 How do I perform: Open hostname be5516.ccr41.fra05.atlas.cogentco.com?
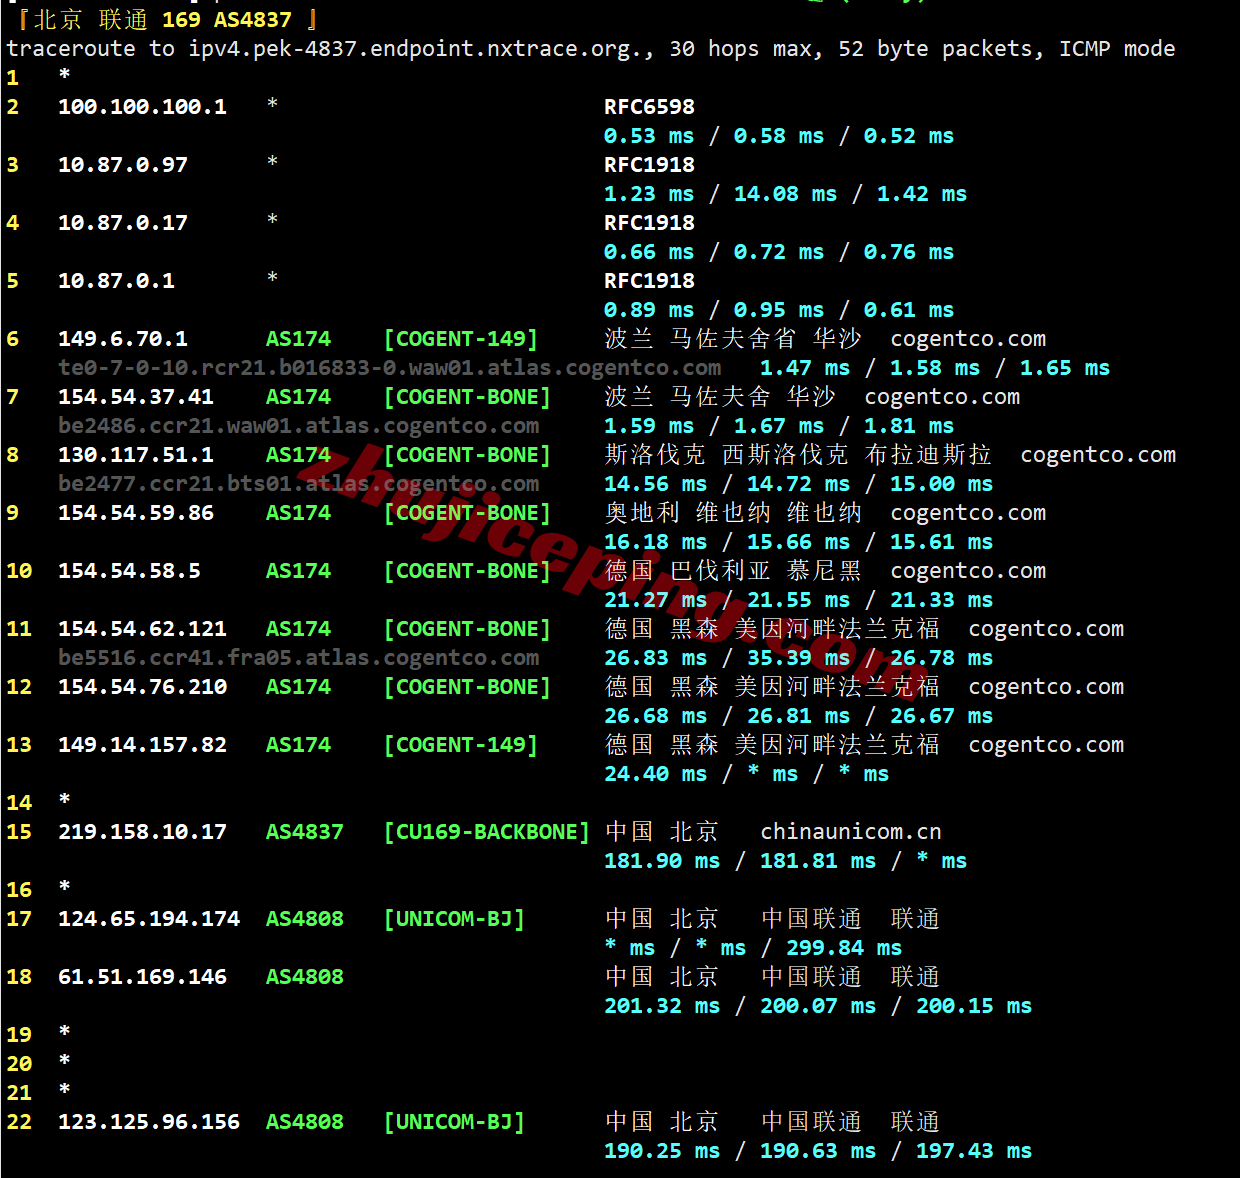coord(298,658)
